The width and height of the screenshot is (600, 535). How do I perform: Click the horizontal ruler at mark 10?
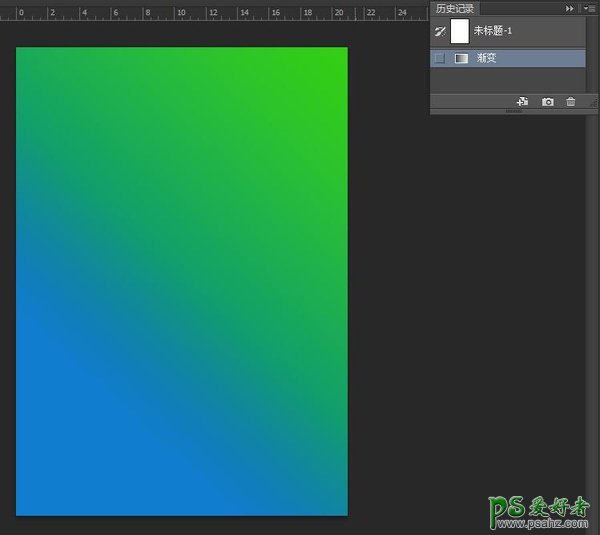[181, 13]
